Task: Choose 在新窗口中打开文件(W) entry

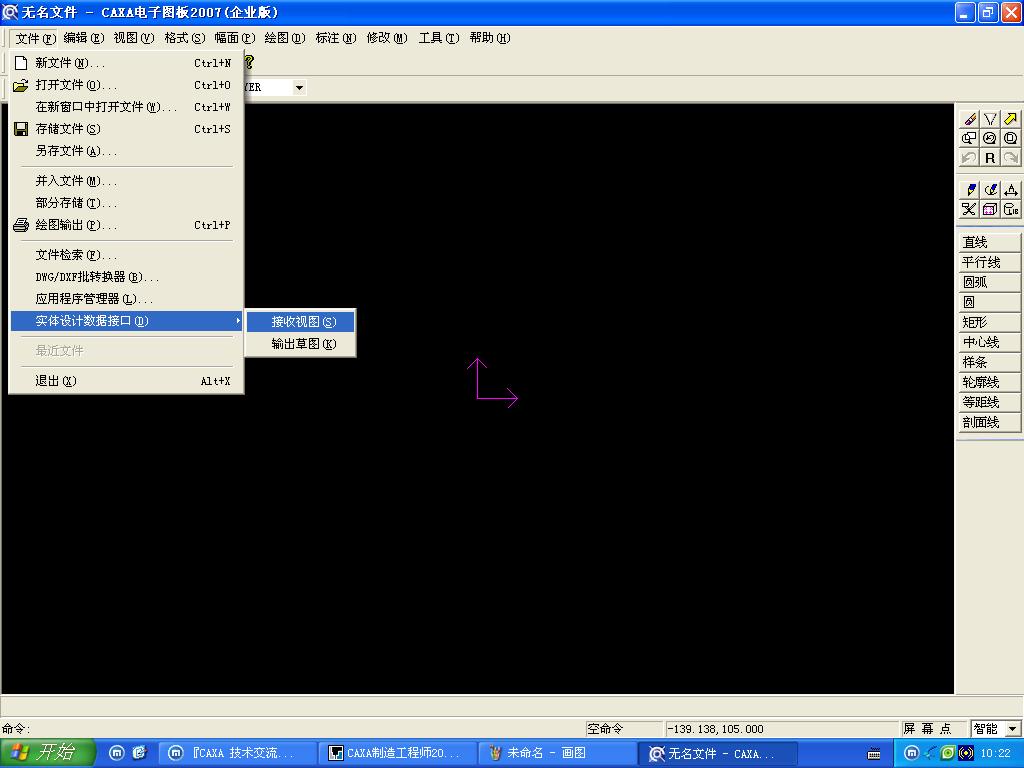Action: tap(127, 107)
